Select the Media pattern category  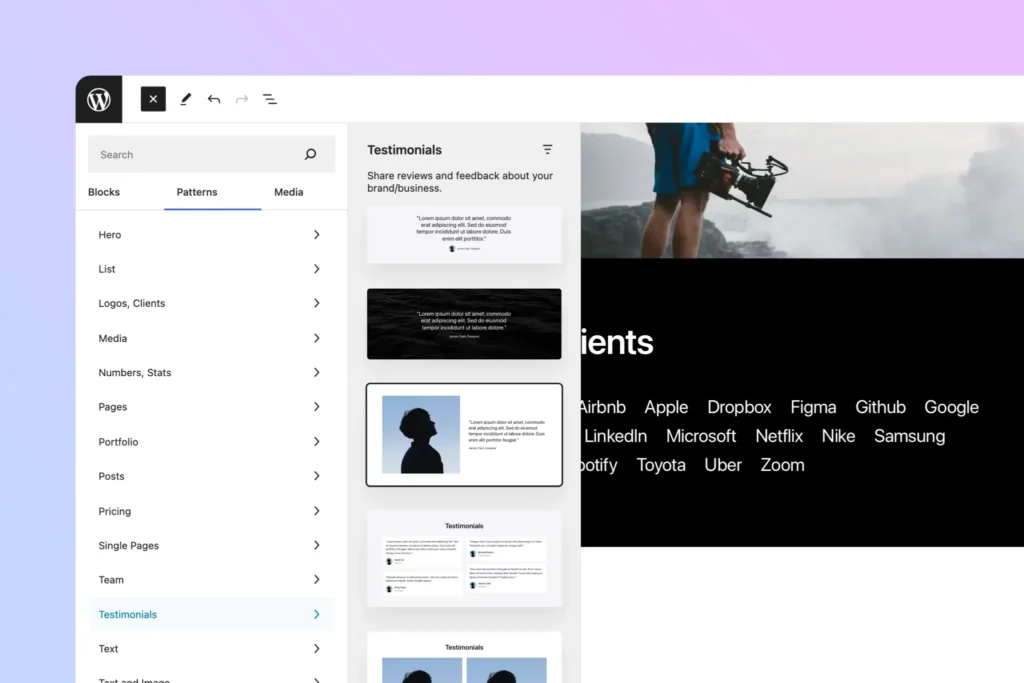[211, 338]
